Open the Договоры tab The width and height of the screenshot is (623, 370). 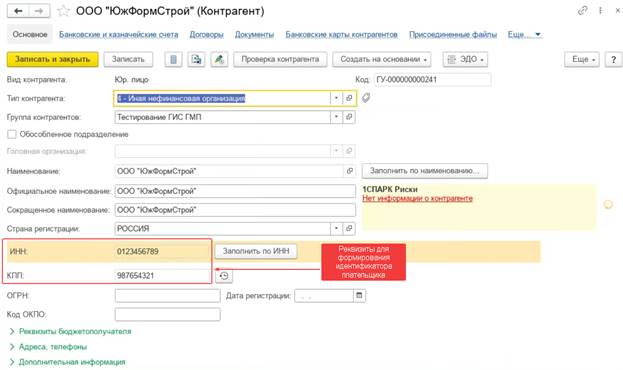pyautogui.click(x=207, y=35)
